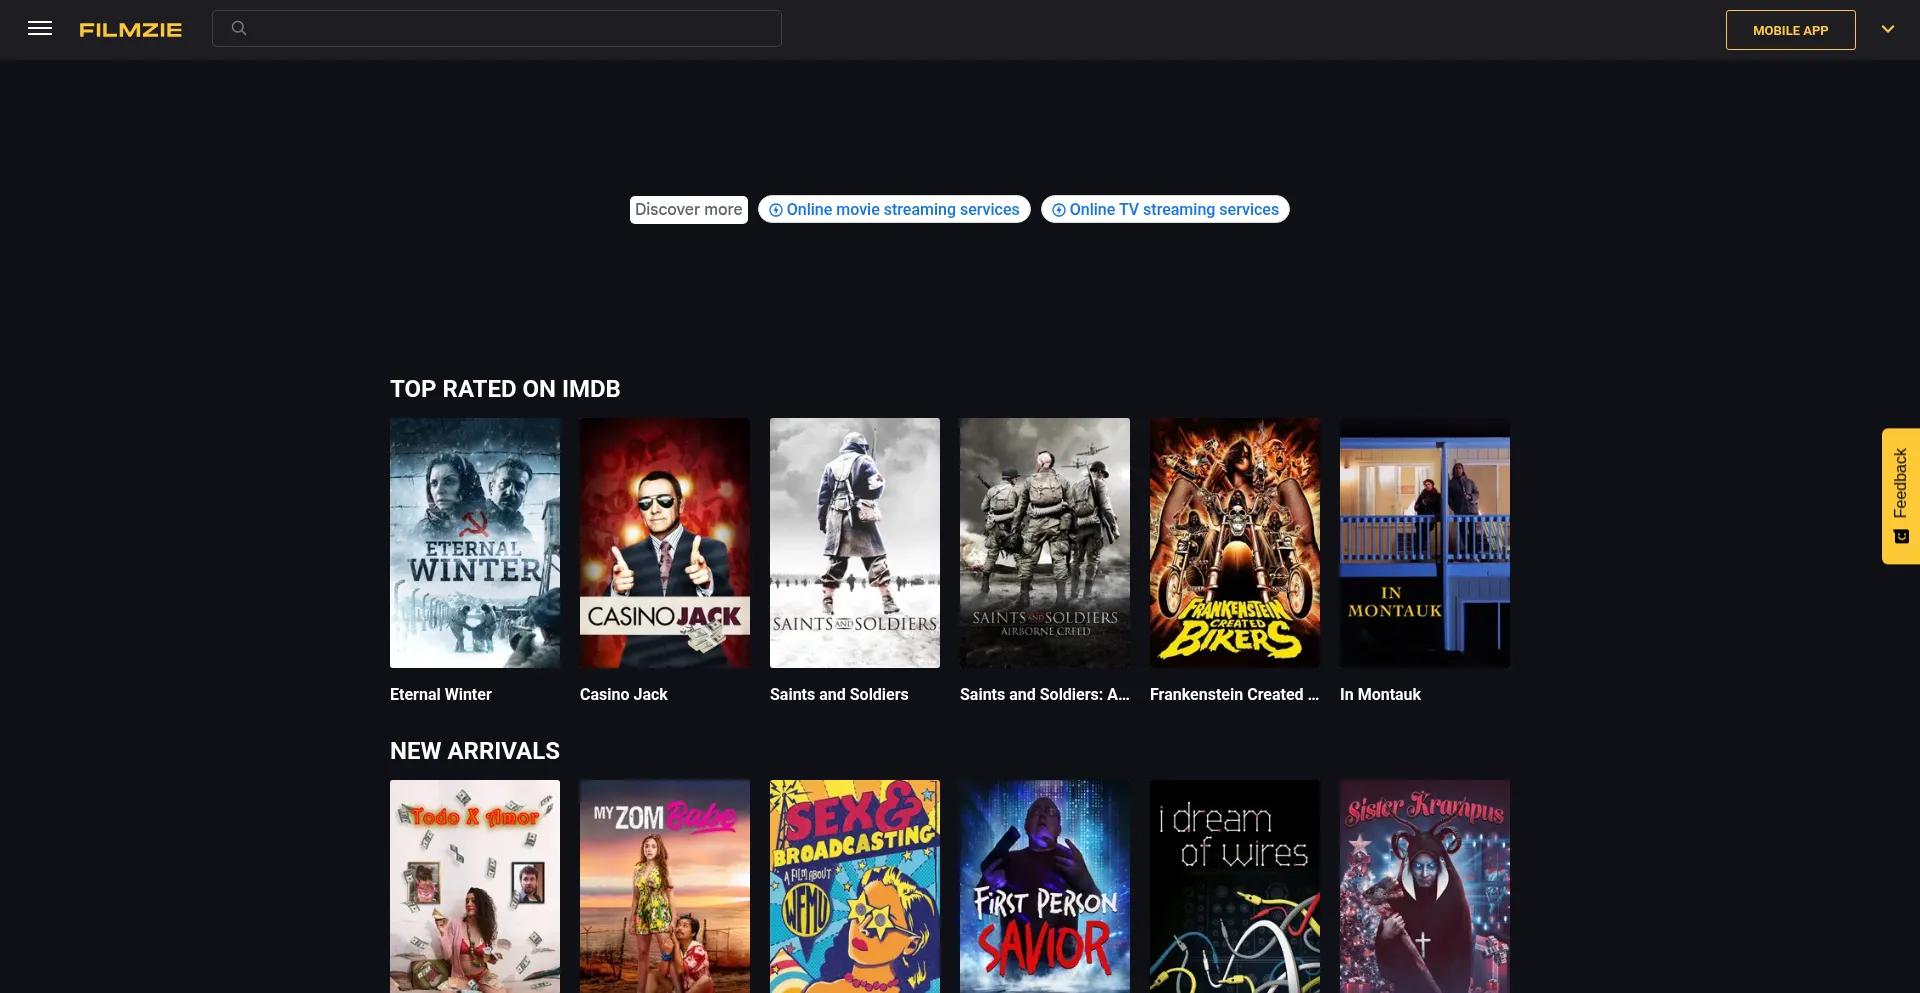The image size is (1920, 993).
Task: Open Frankenstein Created Bikers from Top Rated
Action: pos(1234,543)
